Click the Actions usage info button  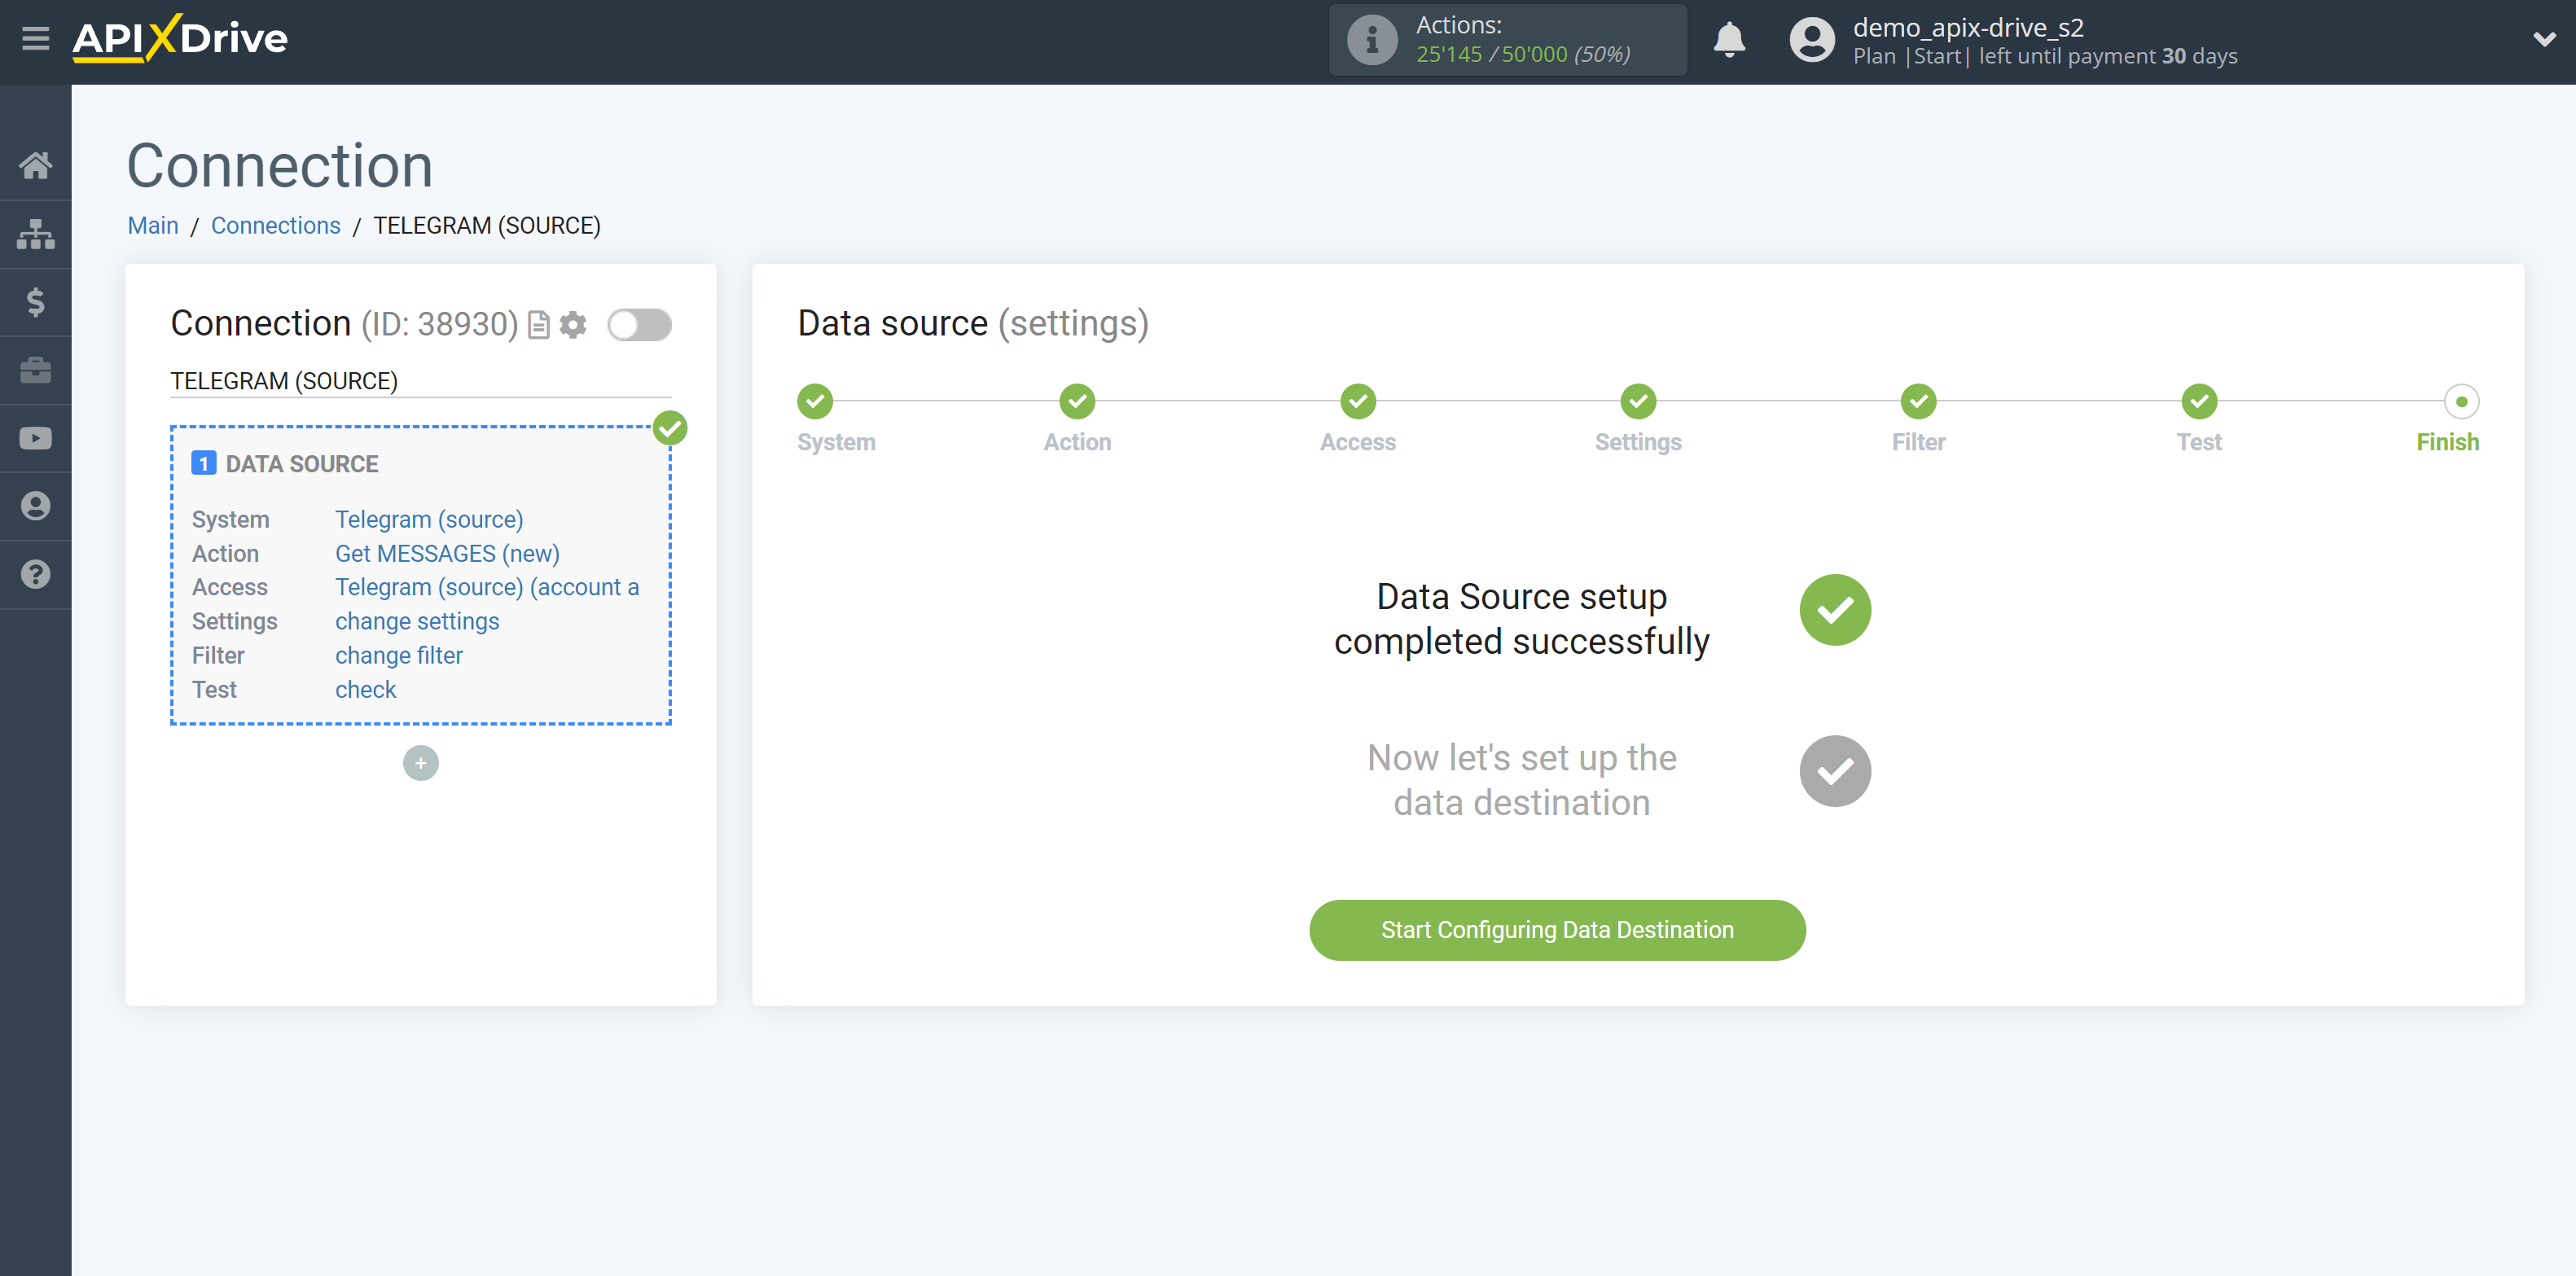1370,39
